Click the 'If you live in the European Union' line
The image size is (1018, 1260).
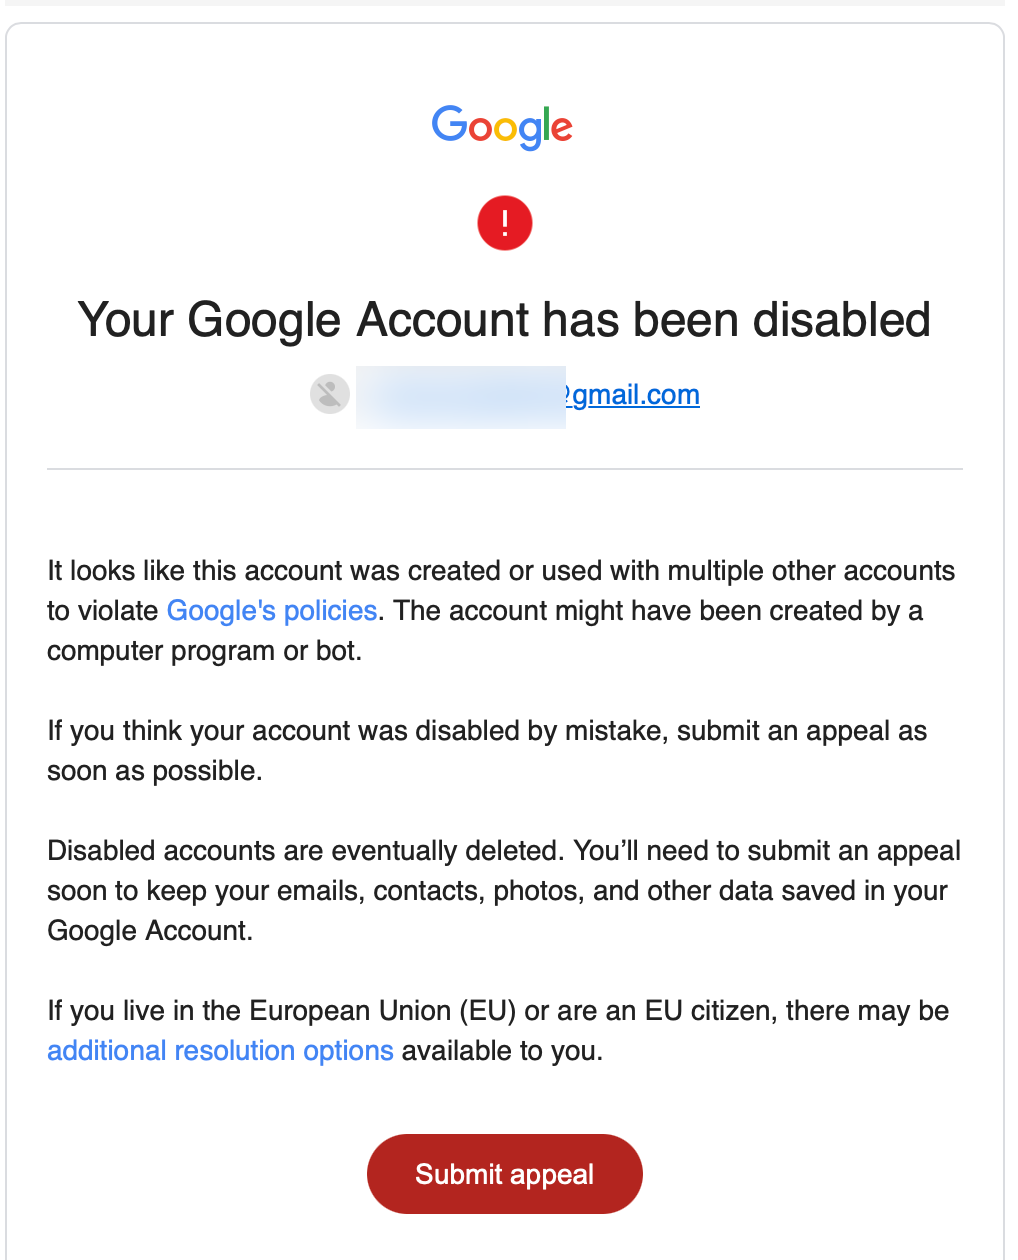point(498,1011)
